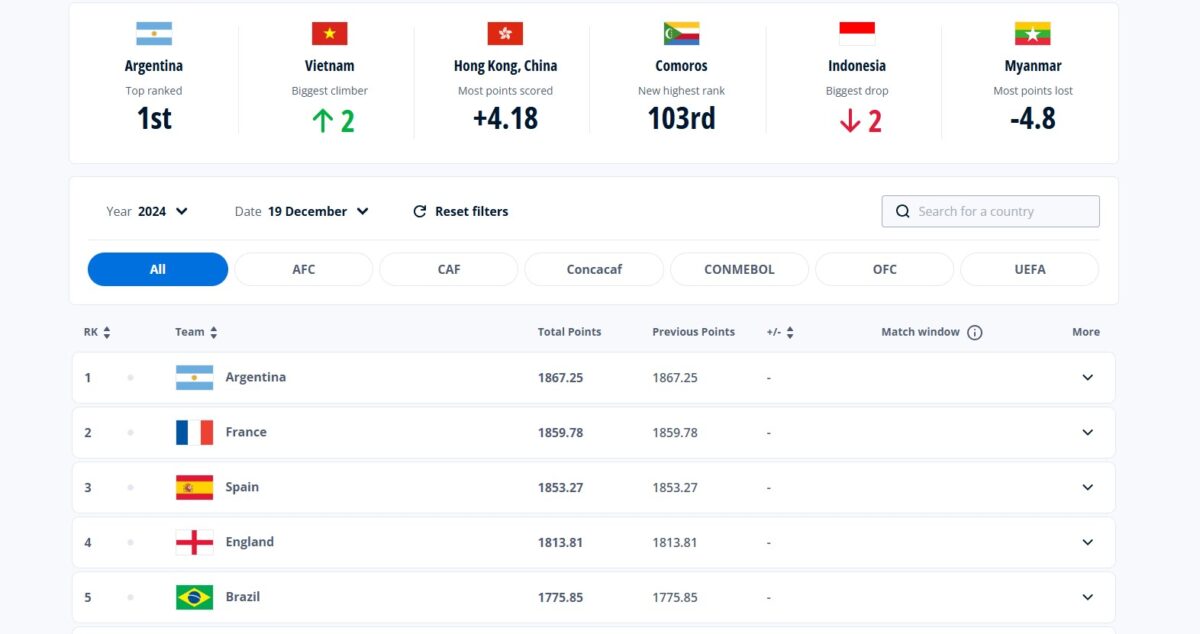Click the Reset filters button
1200x634 pixels.
(x=460, y=211)
